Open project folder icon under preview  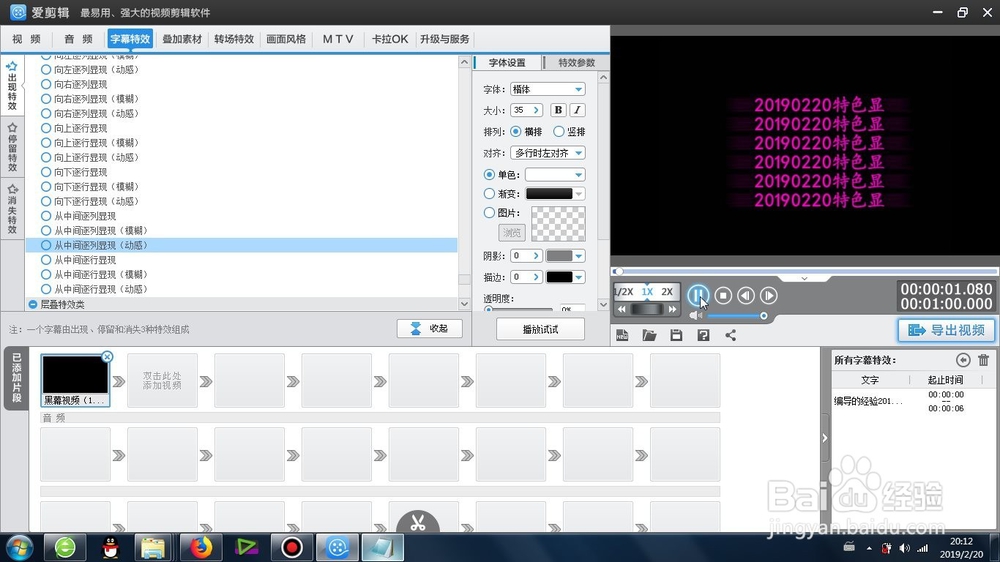[649, 335]
